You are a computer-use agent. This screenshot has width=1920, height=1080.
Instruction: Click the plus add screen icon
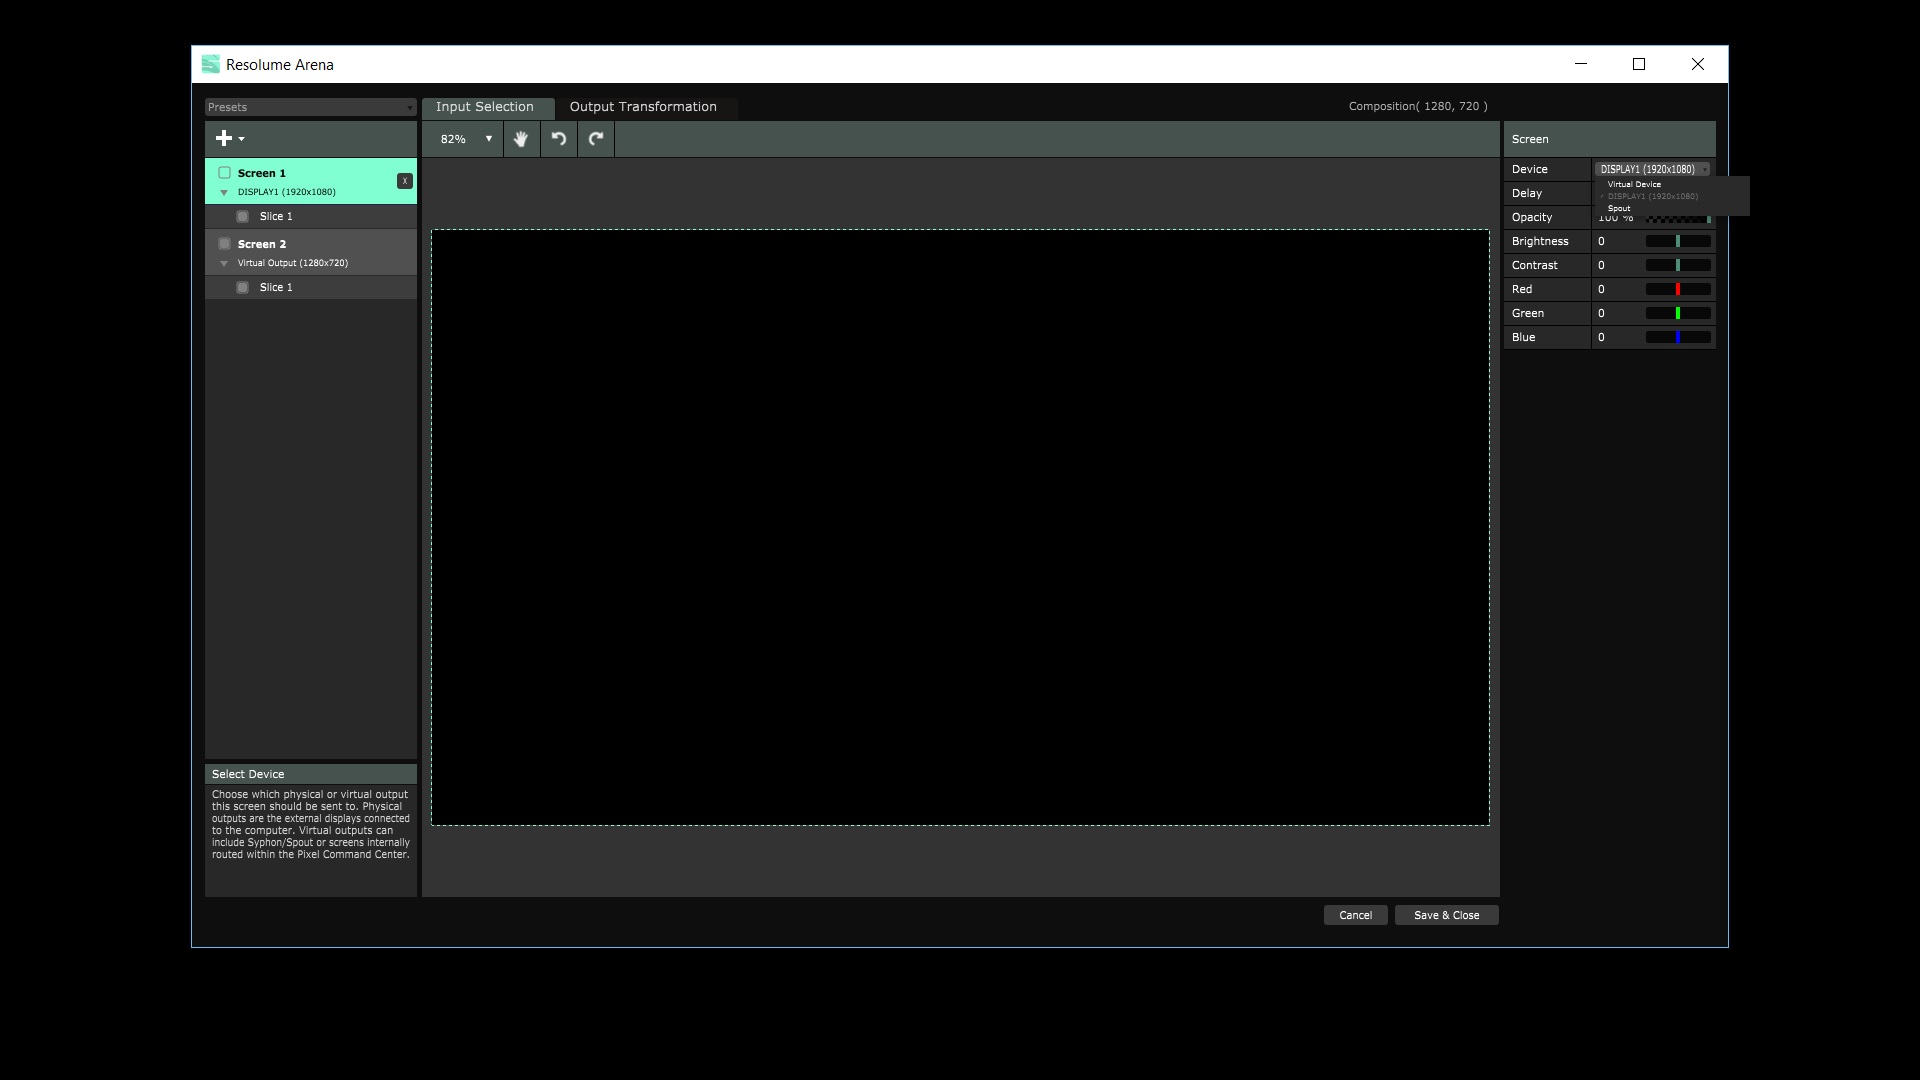(x=224, y=139)
